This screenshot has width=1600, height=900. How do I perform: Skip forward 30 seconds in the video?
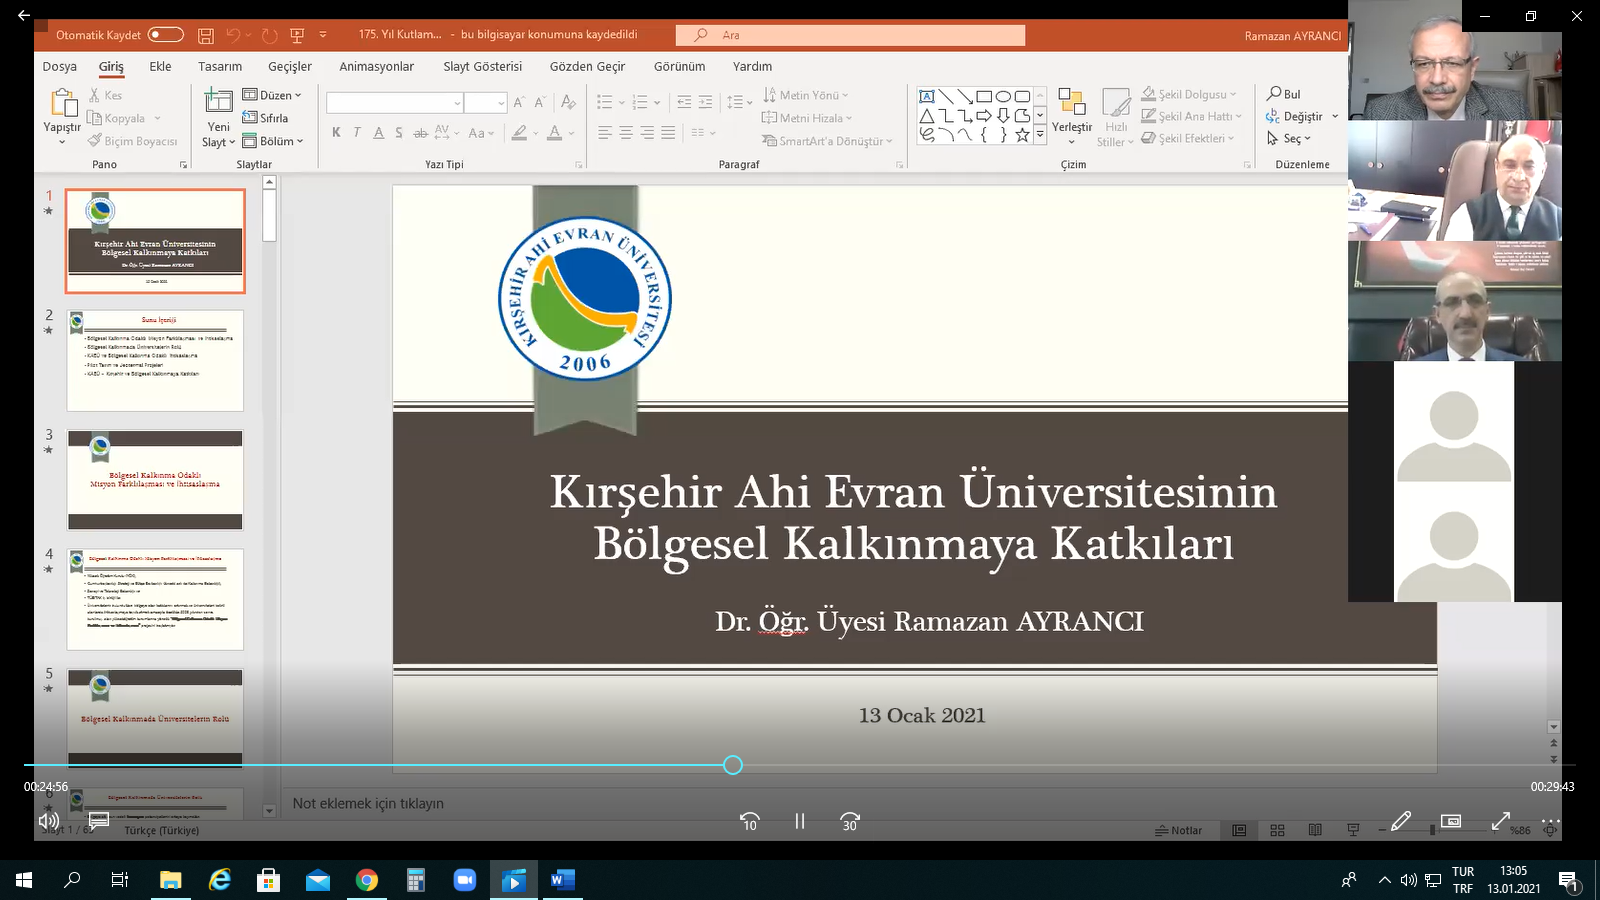[850, 821]
